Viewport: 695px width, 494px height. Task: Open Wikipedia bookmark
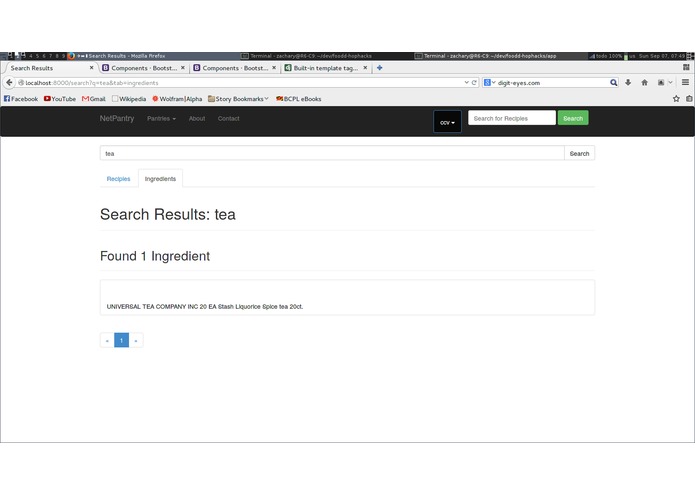tap(129, 99)
